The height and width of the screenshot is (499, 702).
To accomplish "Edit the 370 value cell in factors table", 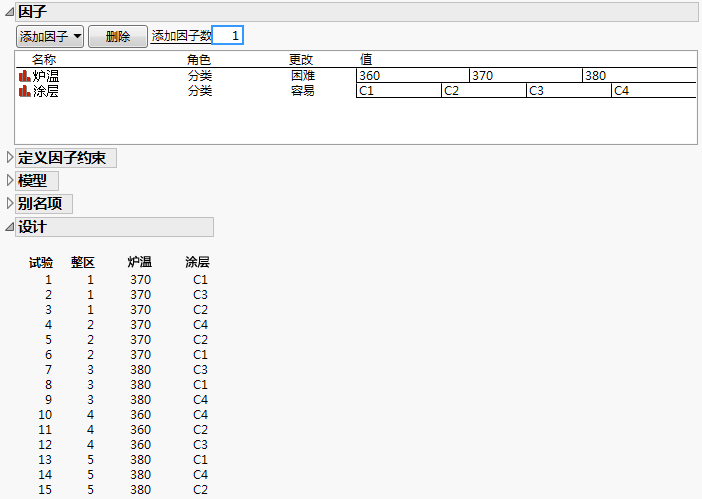I will 526,76.
